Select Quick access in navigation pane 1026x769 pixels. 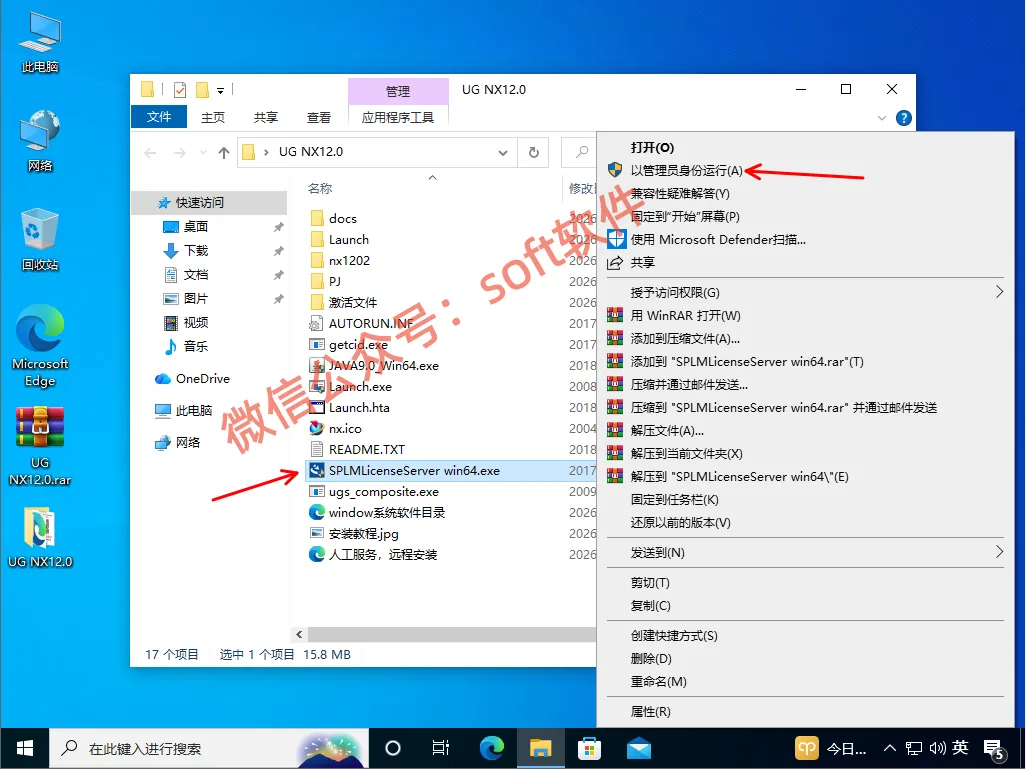click(209, 203)
